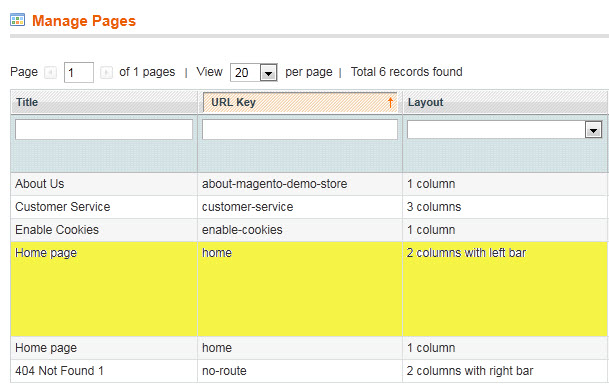Click the next page arrow icon
609x386 pixels.
106,73
